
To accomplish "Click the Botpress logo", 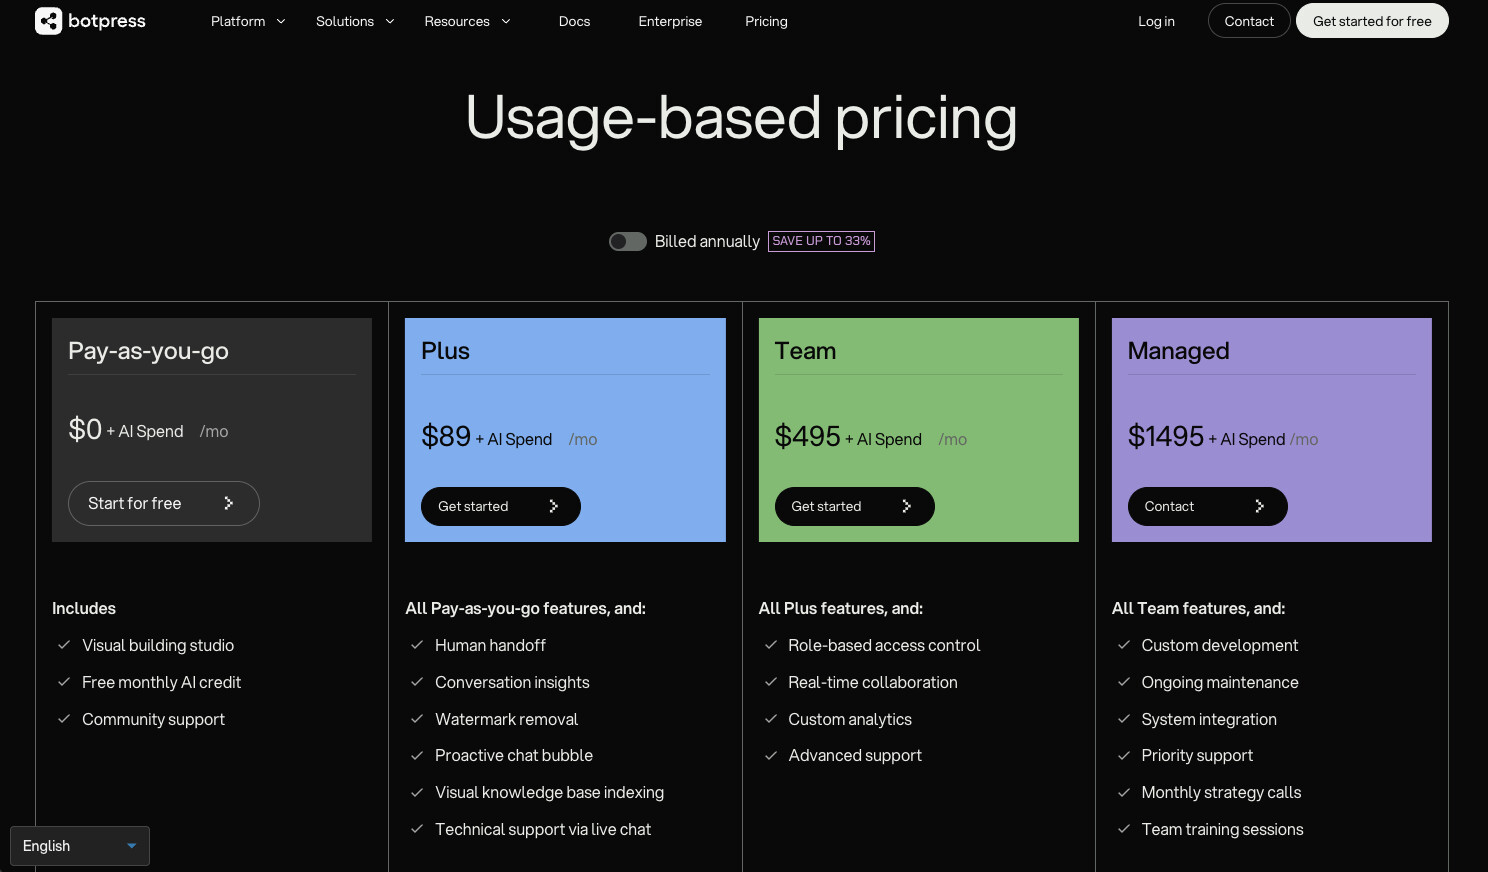I will 90,20.
